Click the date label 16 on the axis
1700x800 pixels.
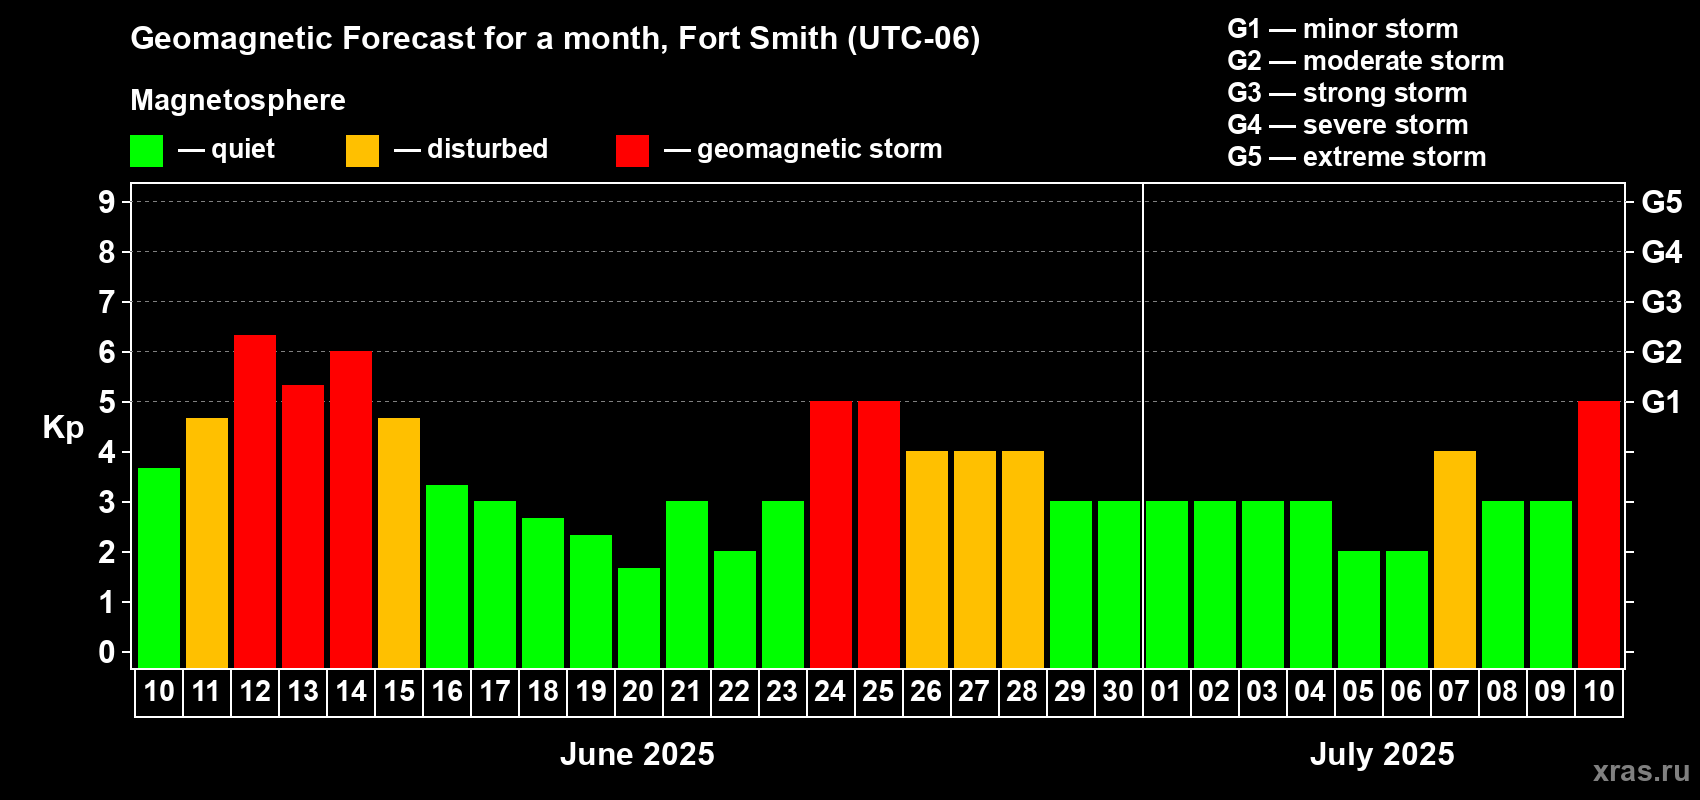(x=447, y=692)
